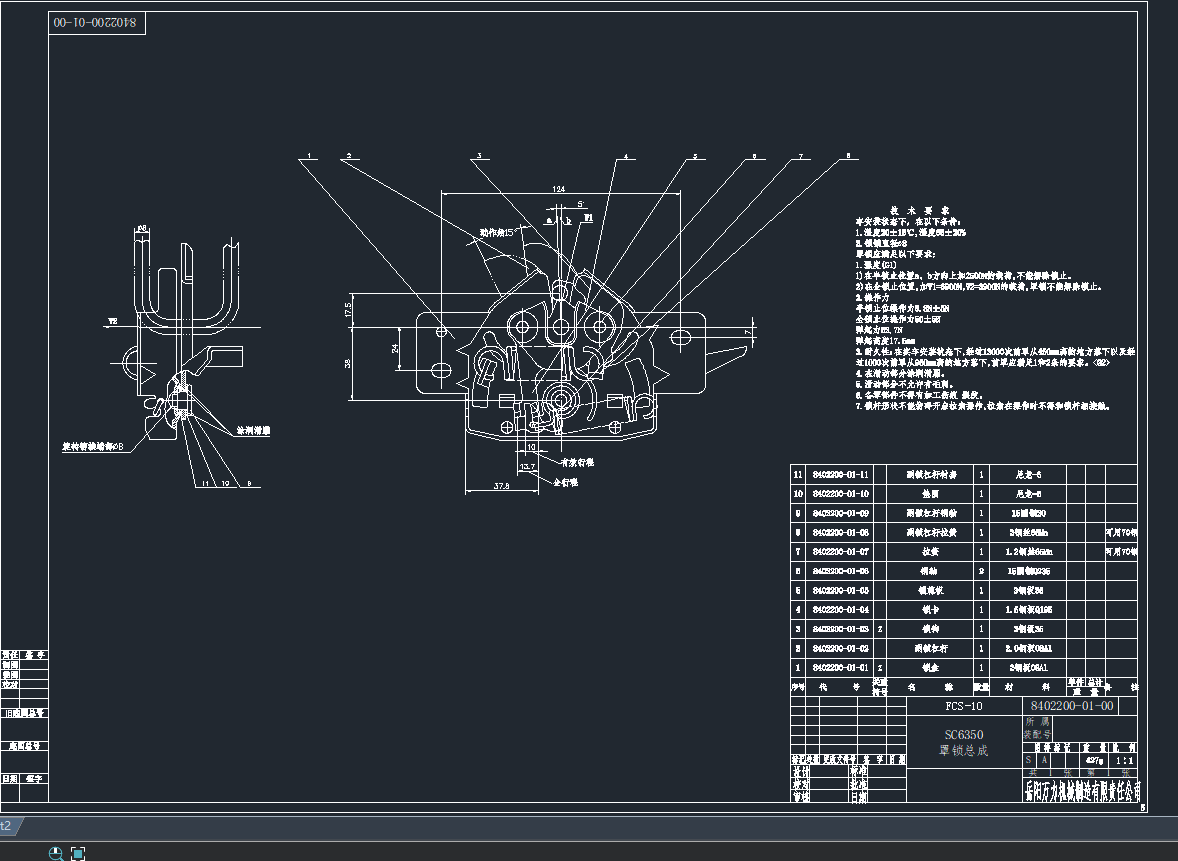Click the SC6350 text in title block

pos(963,735)
